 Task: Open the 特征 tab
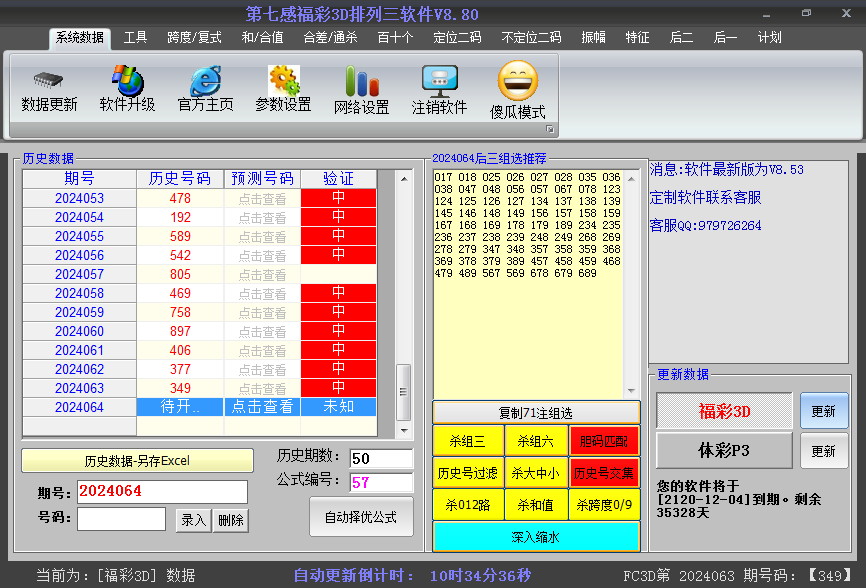pyautogui.click(x=637, y=38)
